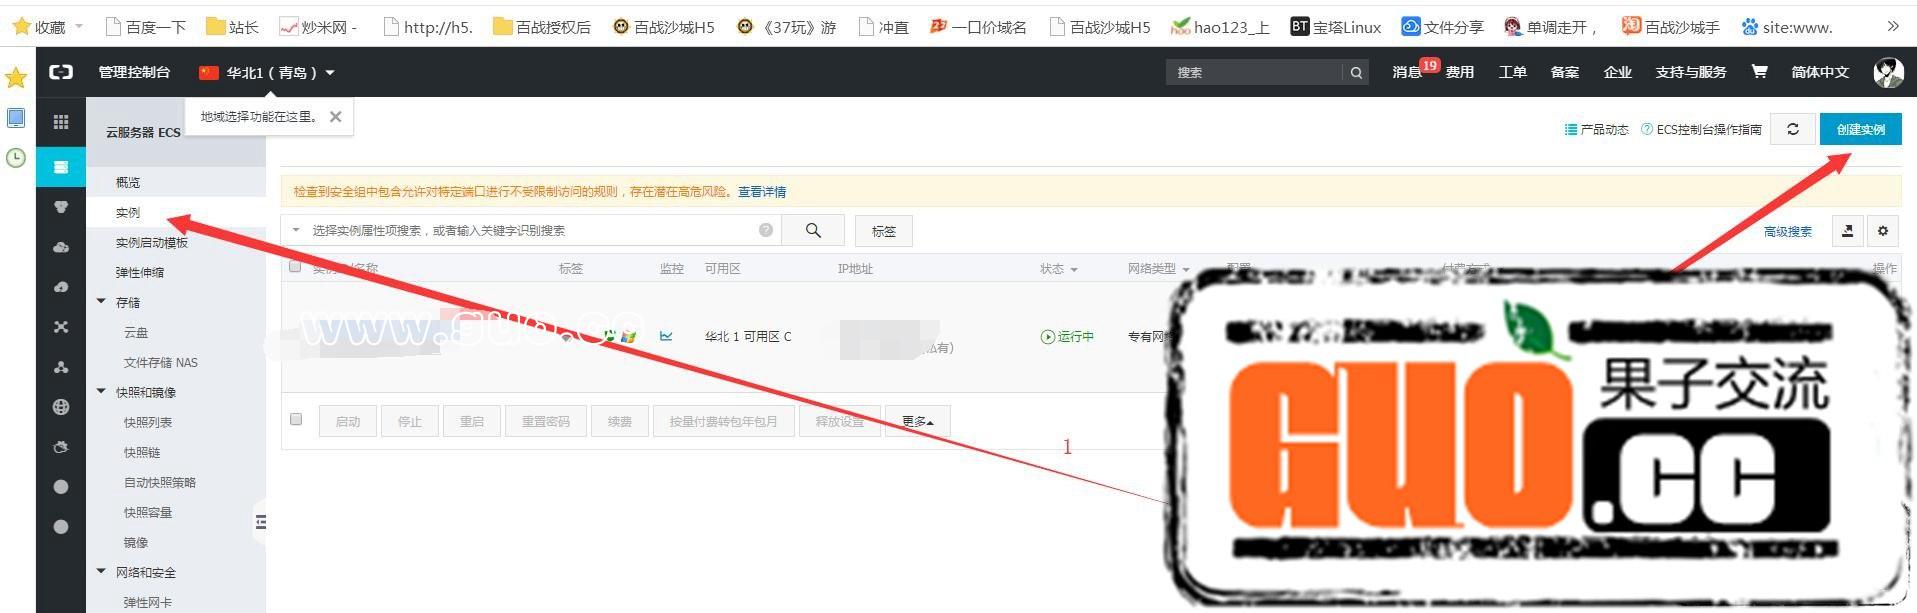Image resolution: width=1917 pixels, height=613 pixels.
Task: Focus the top bar 搜索 input
Action: coord(1255,72)
